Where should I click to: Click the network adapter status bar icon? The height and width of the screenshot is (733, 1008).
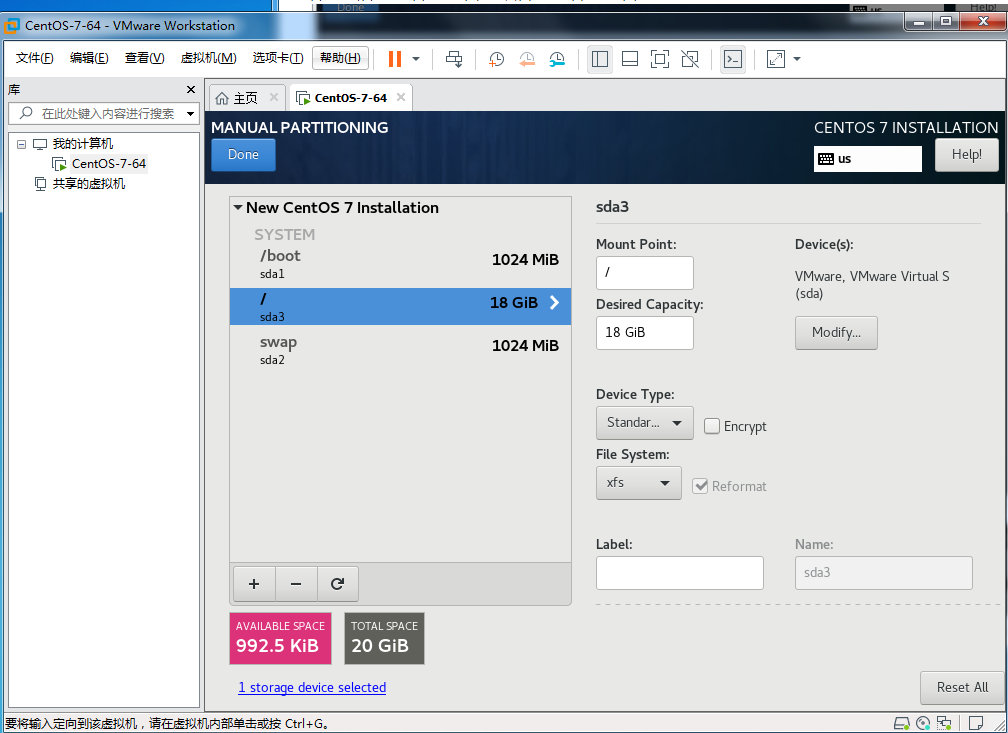(944, 723)
